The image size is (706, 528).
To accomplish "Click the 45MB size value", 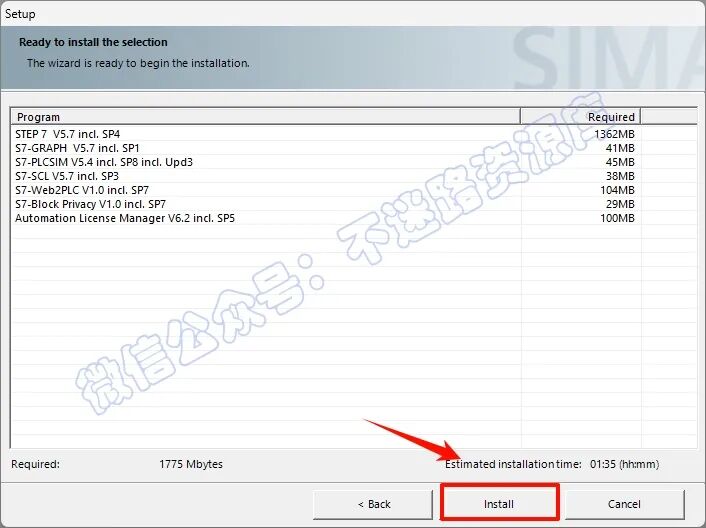I will coord(620,162).
